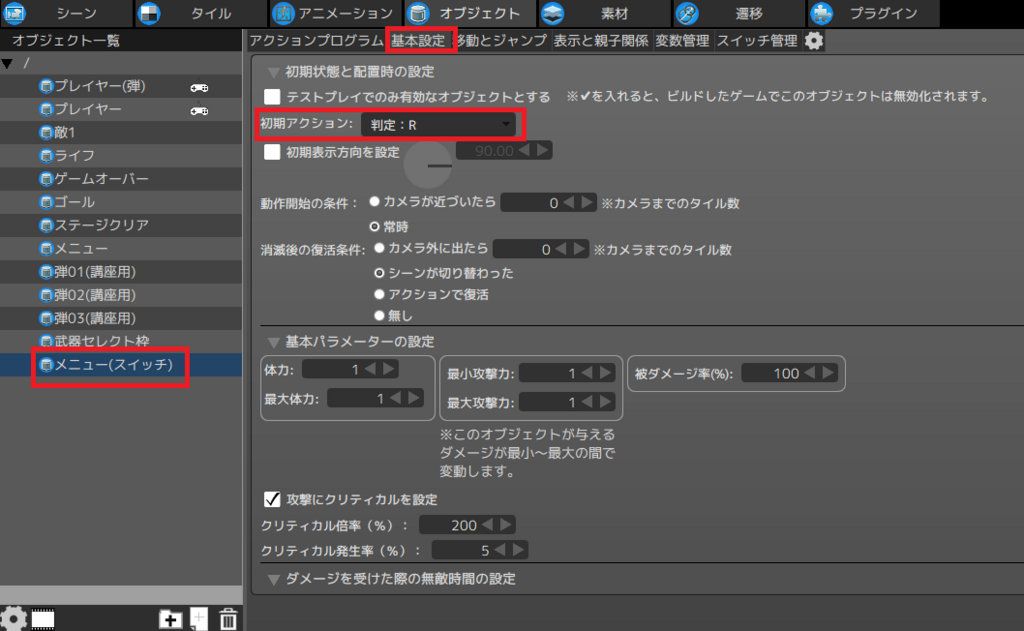Viewport: 1024px width, 631px height.
Task: Click gamepad icon next to プレイヤー
Action: point(199,111)
